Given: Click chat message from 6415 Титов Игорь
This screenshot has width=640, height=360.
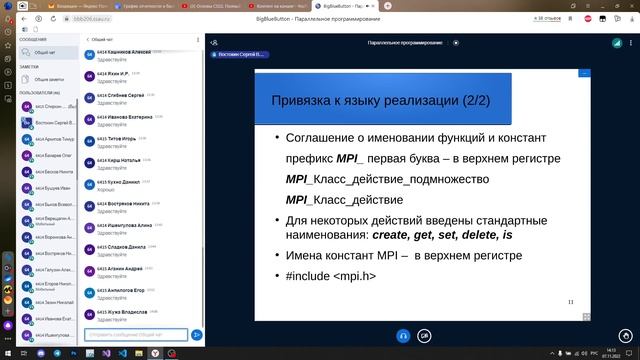Looking at the screenshot, I should pos(142,142).
